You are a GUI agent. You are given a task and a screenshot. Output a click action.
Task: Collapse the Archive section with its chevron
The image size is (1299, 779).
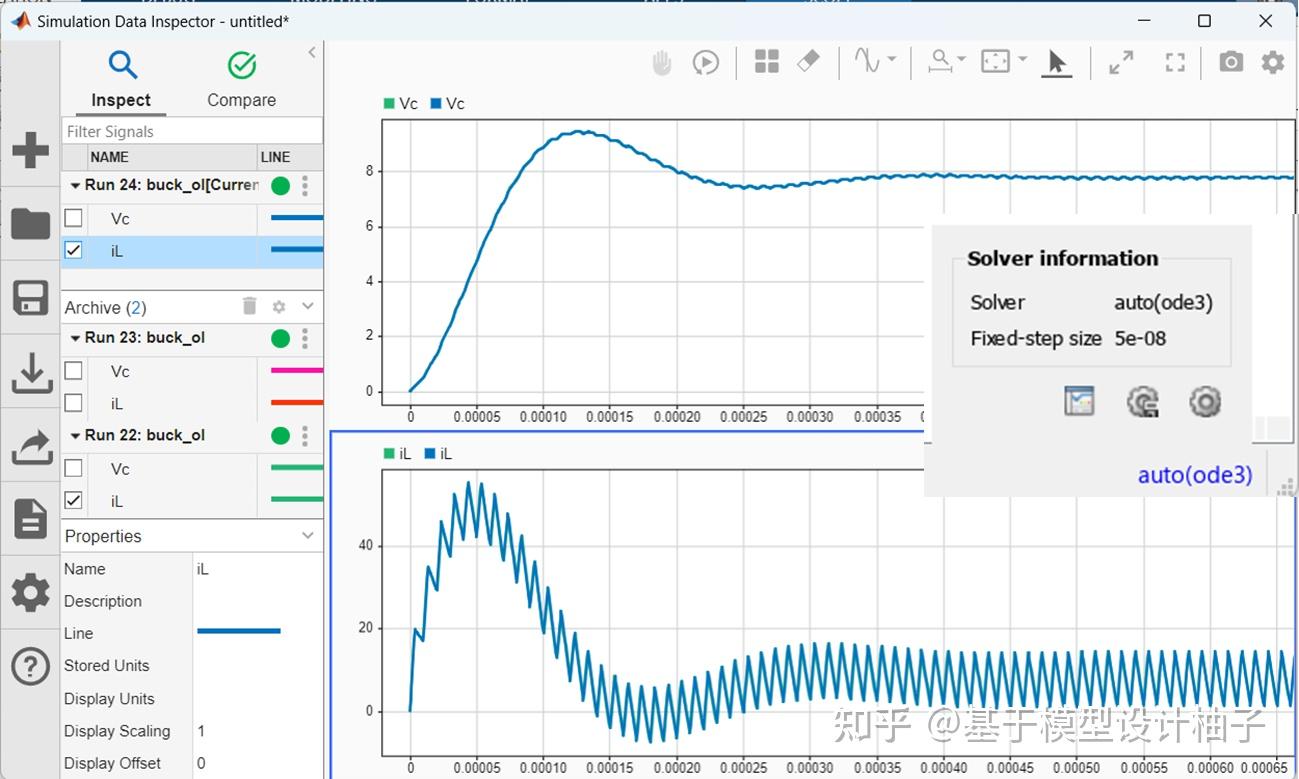[x=308, y=306]
